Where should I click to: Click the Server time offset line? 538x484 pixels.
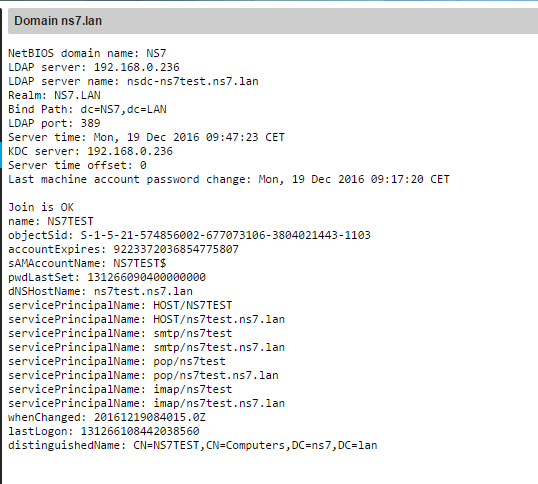77,165
